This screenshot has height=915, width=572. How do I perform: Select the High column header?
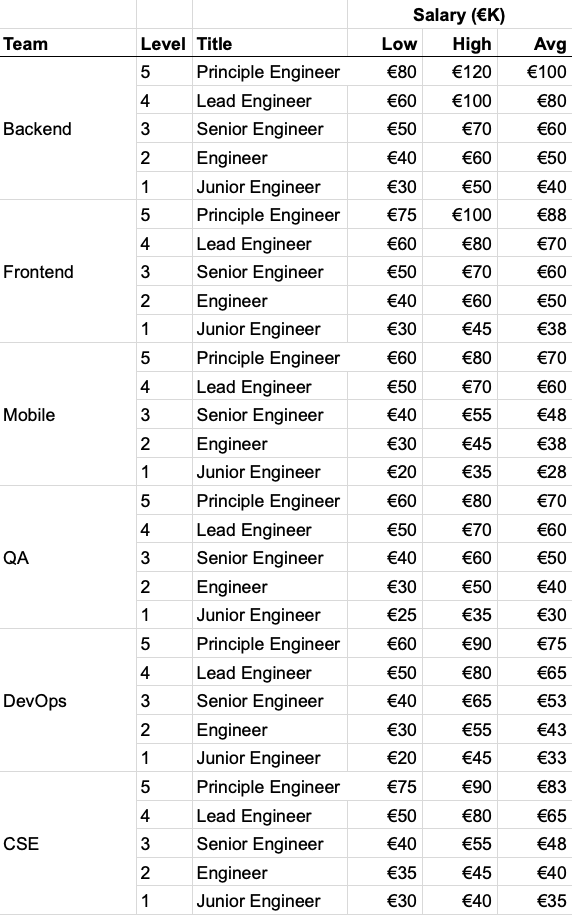click(x=460, y=44)
